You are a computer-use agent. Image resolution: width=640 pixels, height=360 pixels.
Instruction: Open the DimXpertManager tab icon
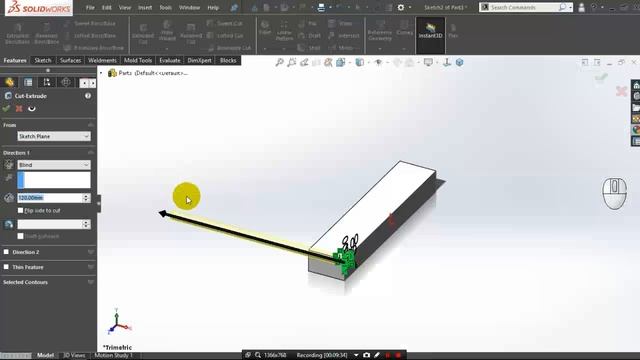coord(66,82)
